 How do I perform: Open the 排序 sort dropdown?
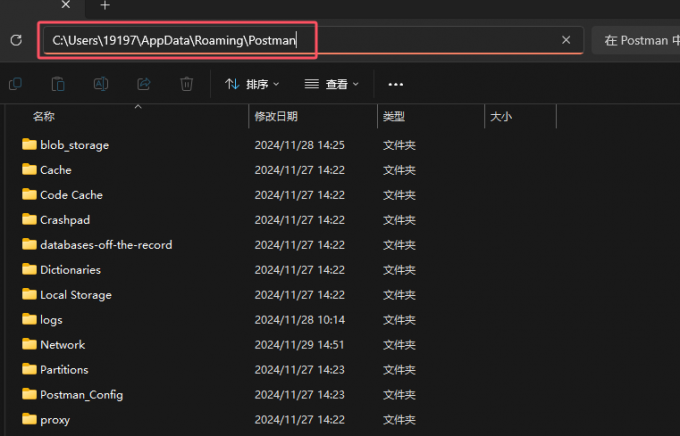(252, 84)
